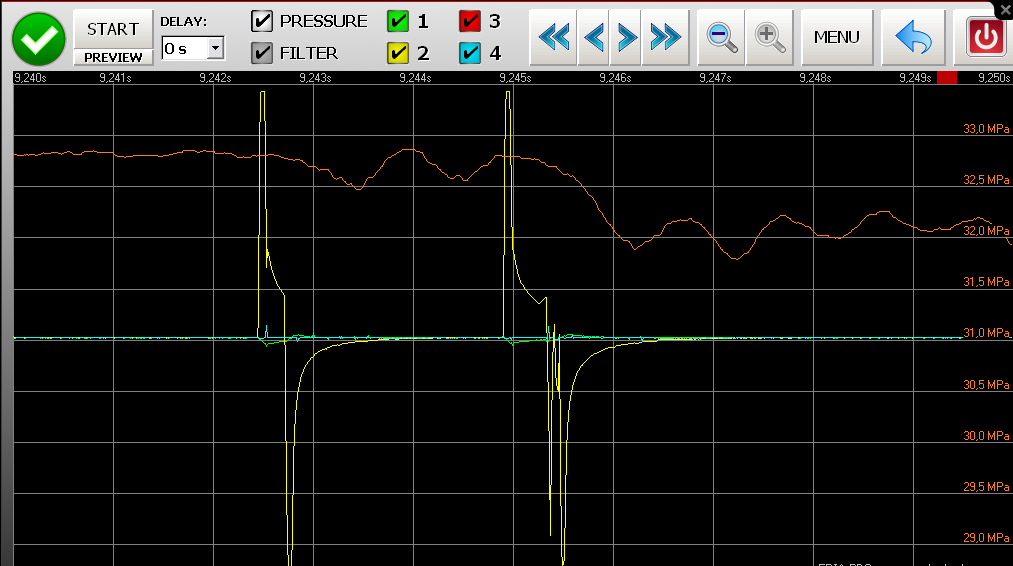Screen dimensions: 1013x566
Task: Click the 9,245s time label
Action: [515, 78]
